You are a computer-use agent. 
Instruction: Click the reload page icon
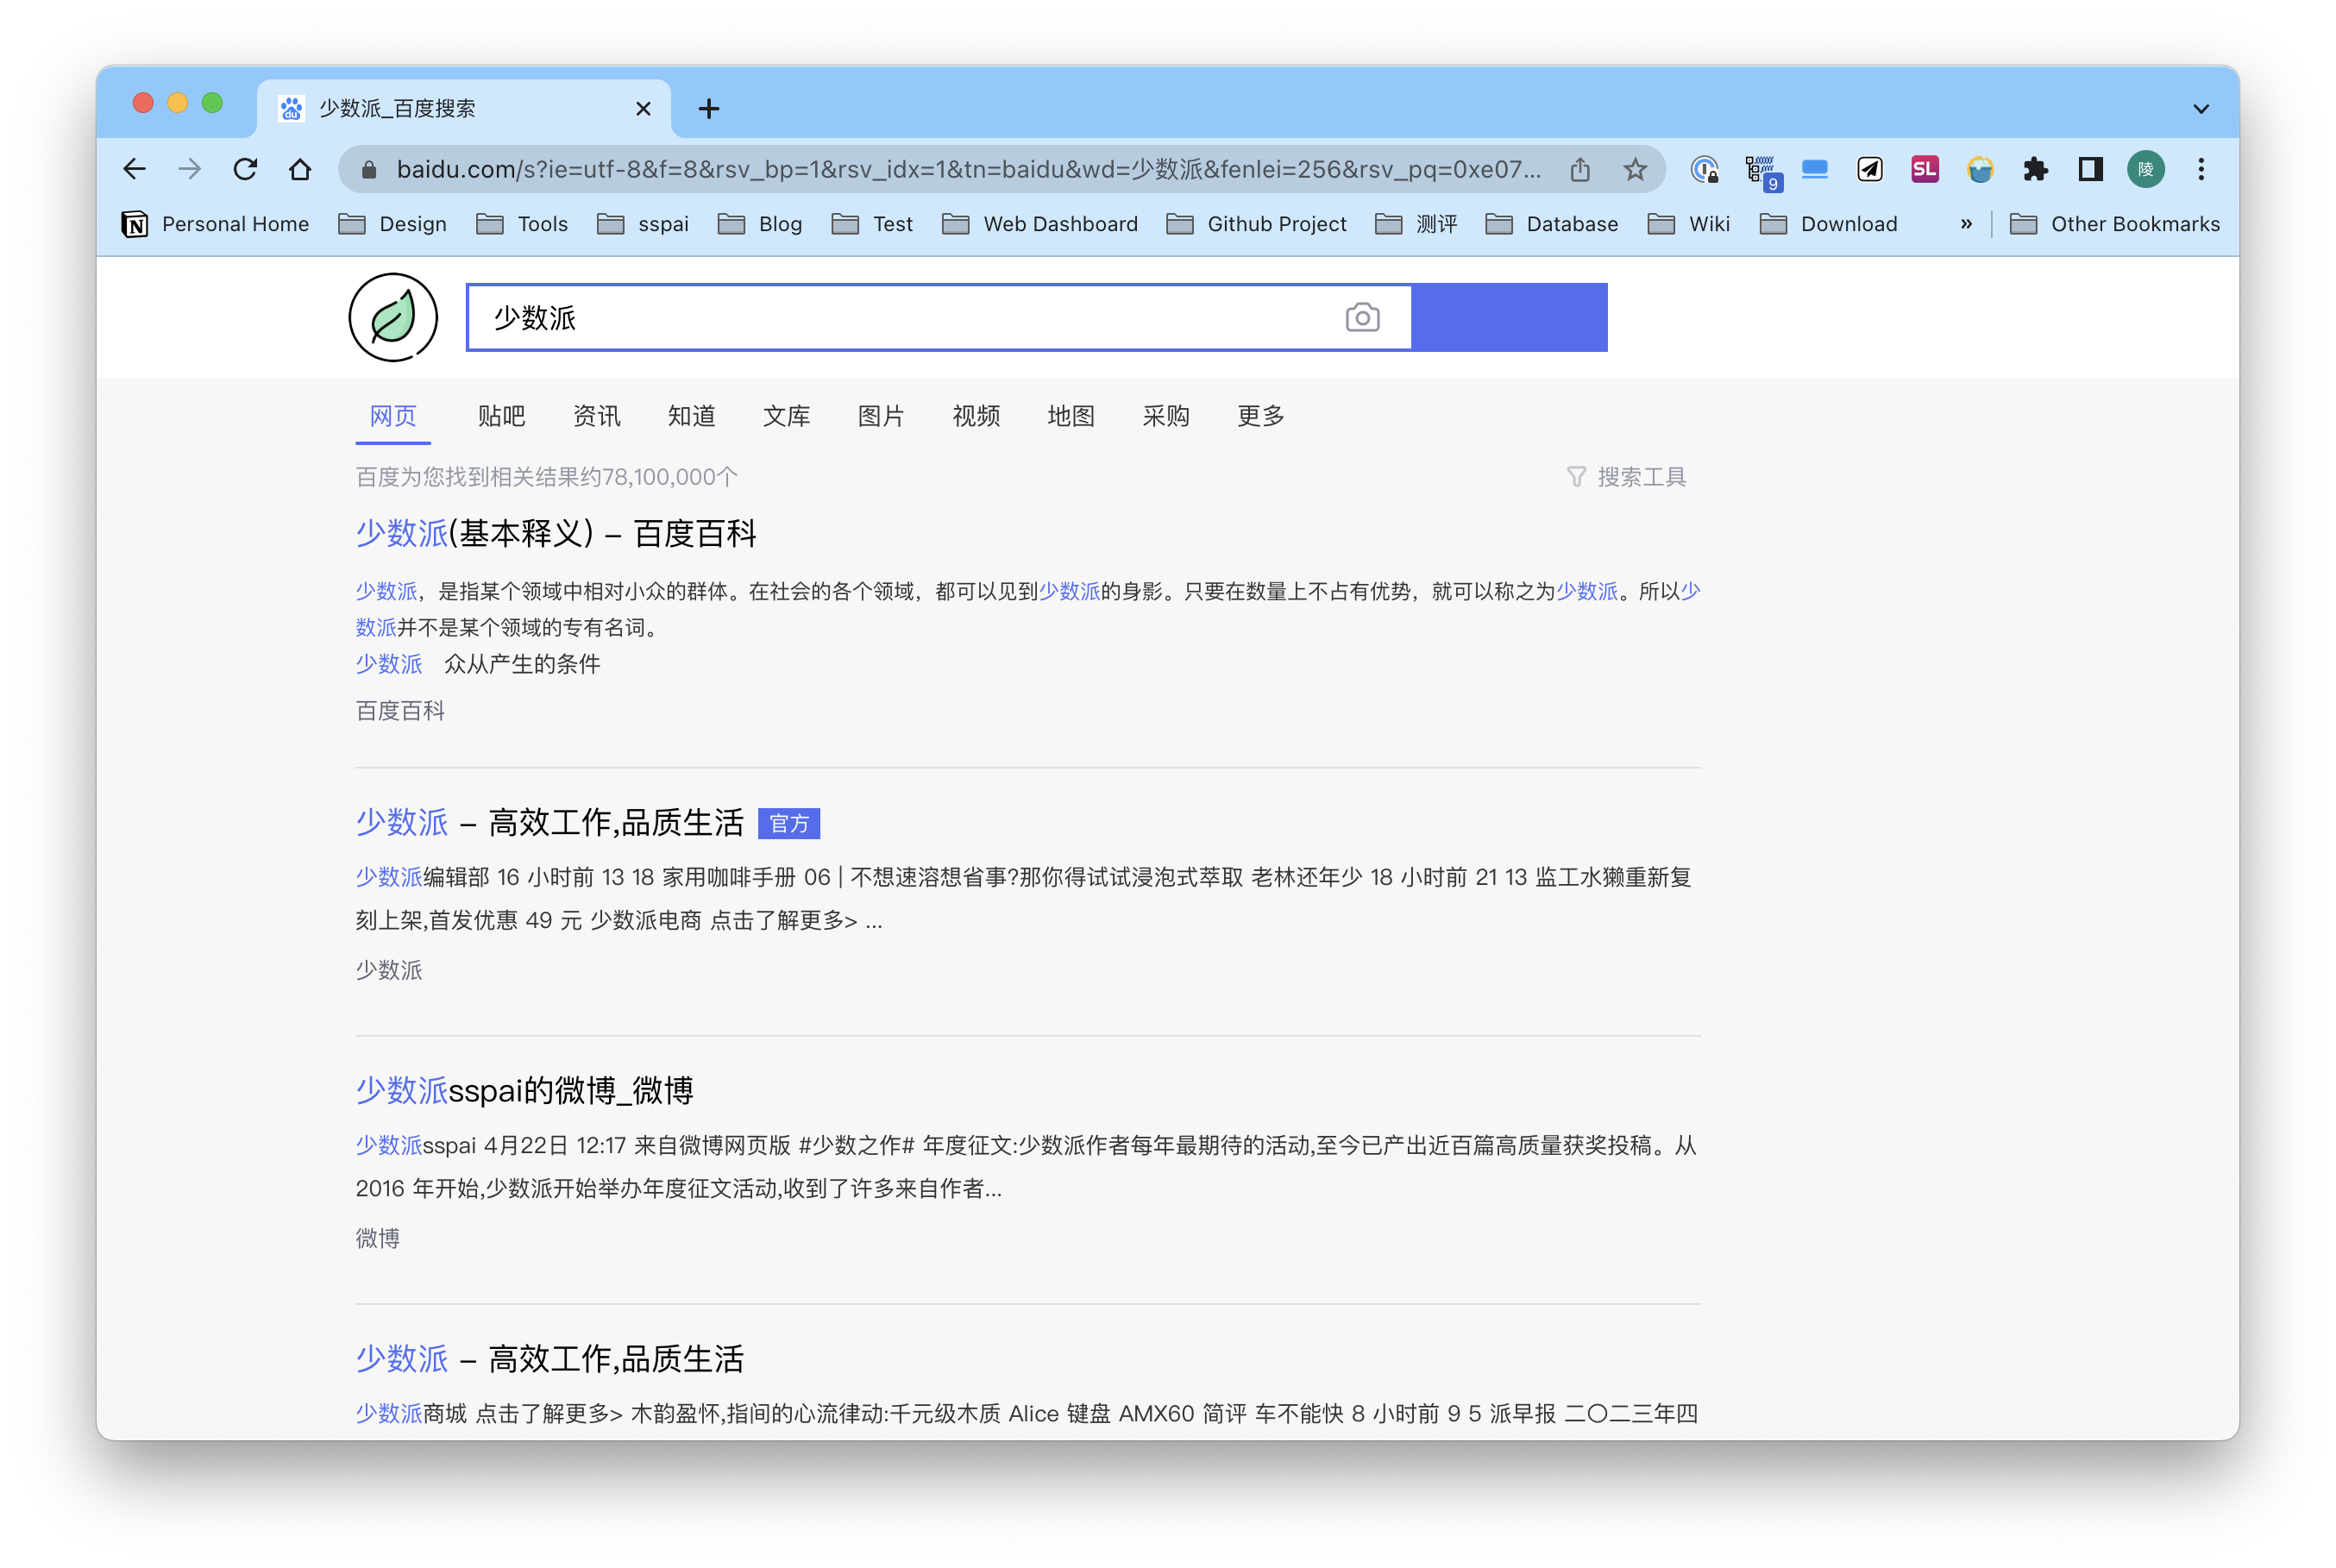tap(245, 169)
